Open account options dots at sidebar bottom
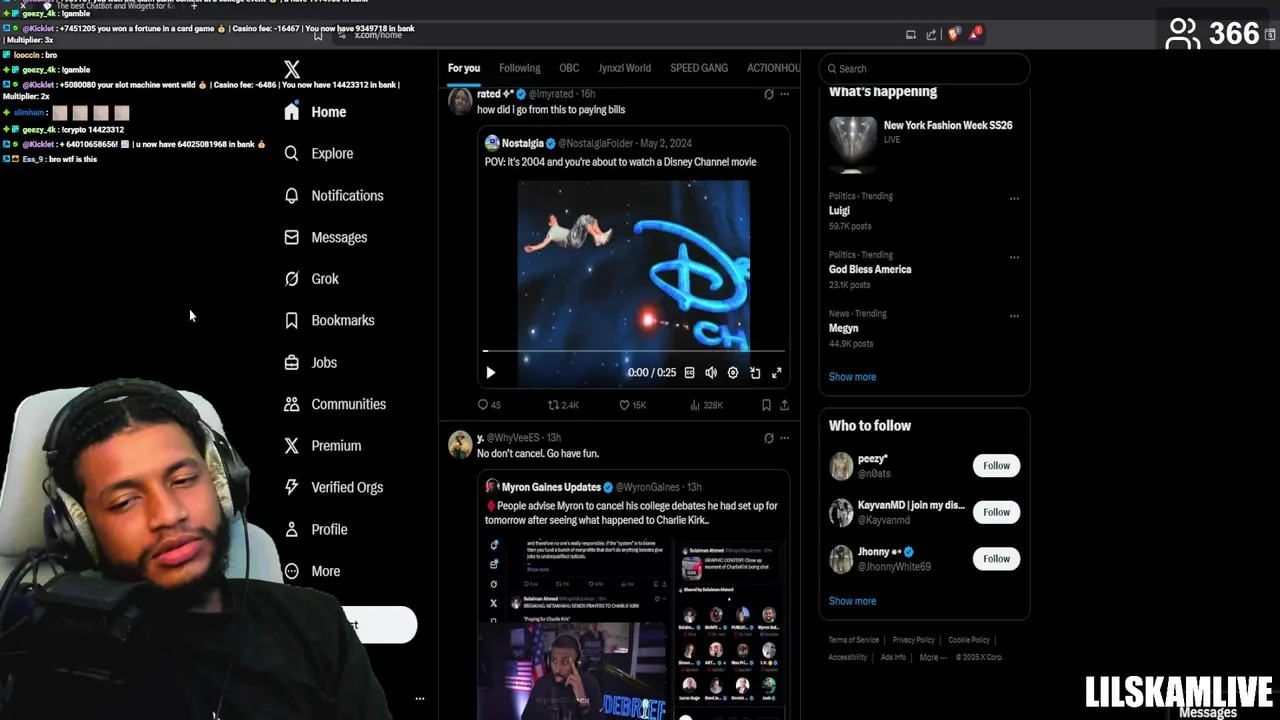The width and height of the screenshot is (1280, 720). (x=420, y=699)
